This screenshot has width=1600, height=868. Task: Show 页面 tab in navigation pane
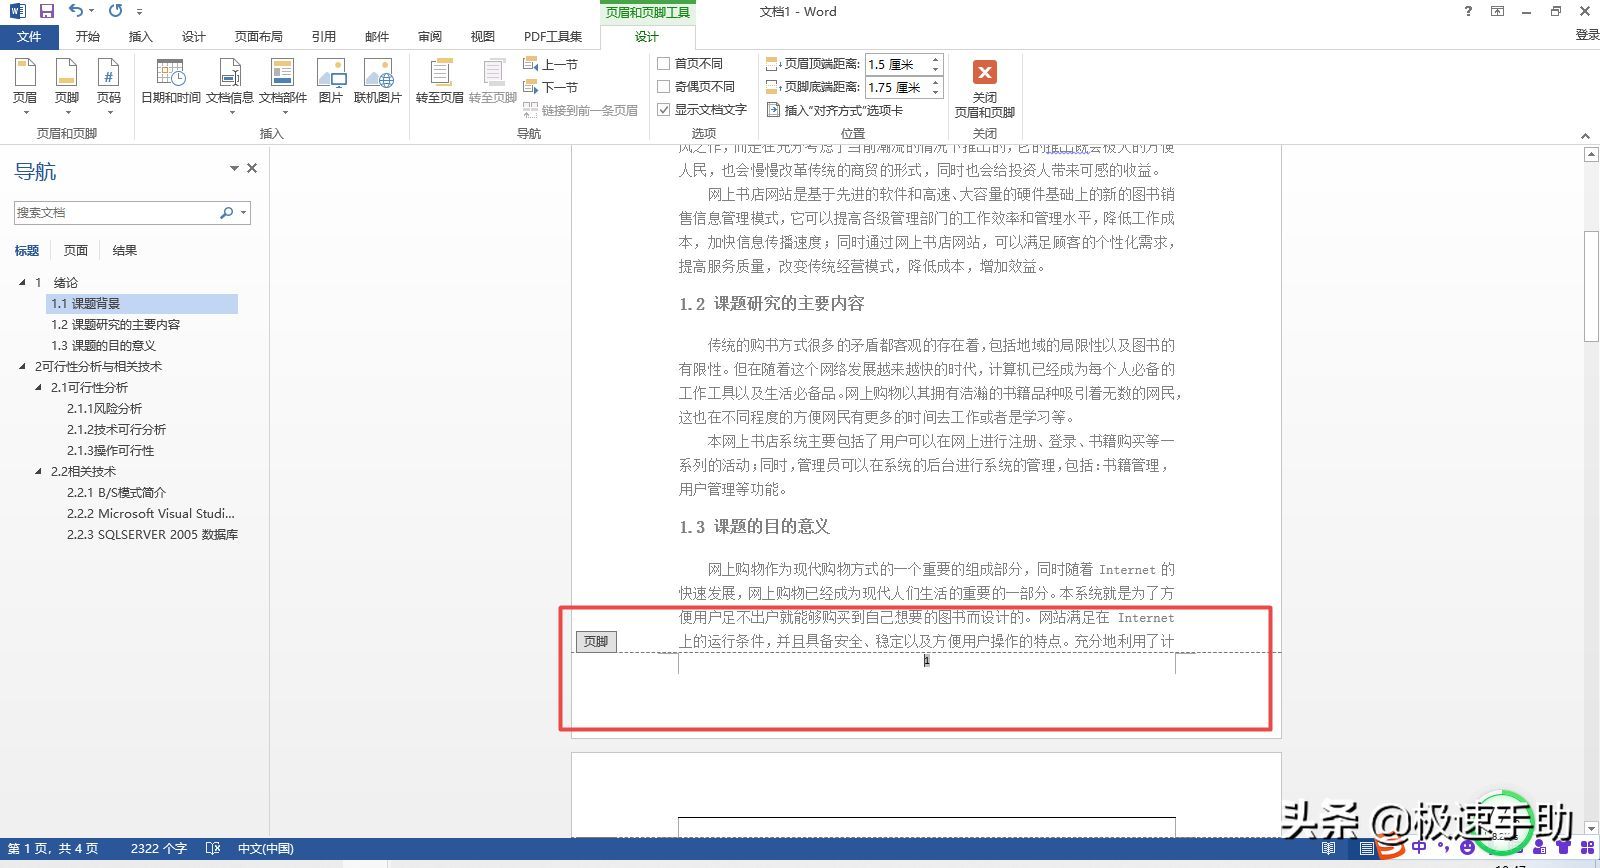point(76,250)
